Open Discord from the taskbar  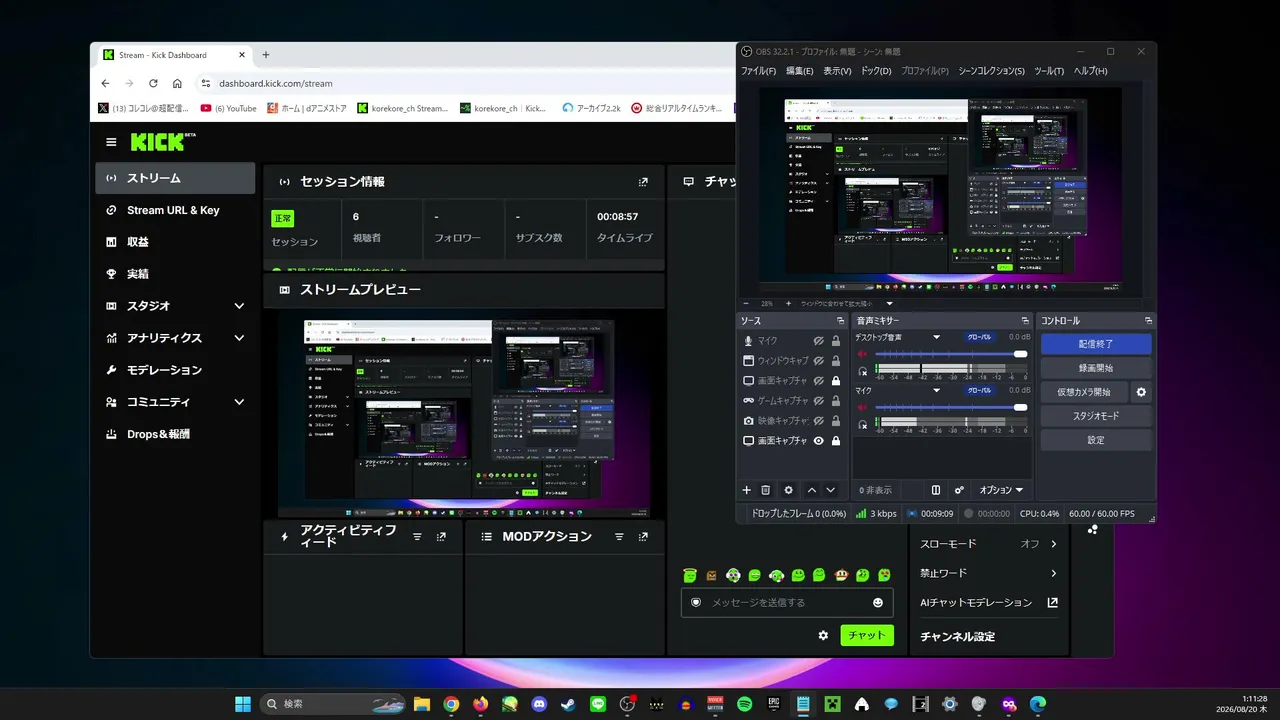[539, 704]
